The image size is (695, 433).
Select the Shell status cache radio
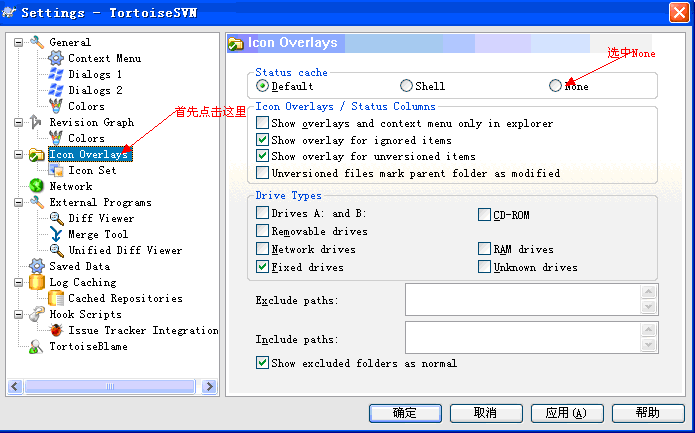[x=406, y=86]
